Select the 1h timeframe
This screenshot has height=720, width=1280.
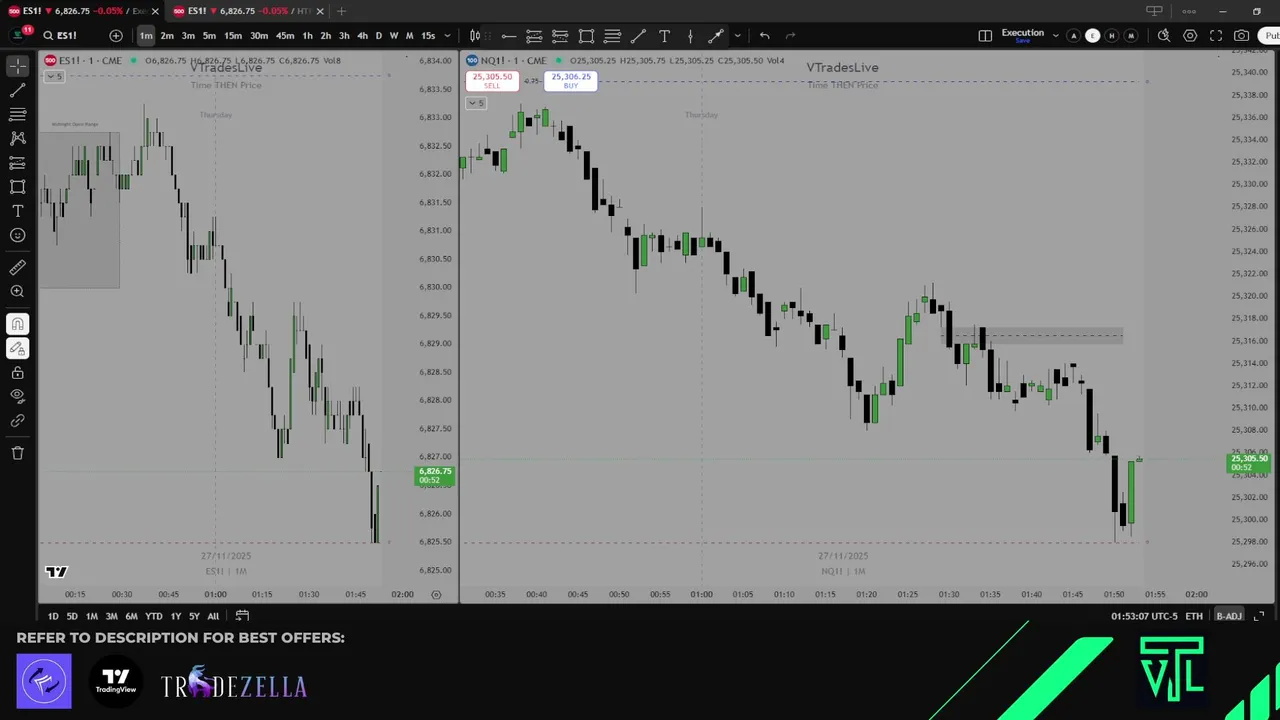[307, 35]
